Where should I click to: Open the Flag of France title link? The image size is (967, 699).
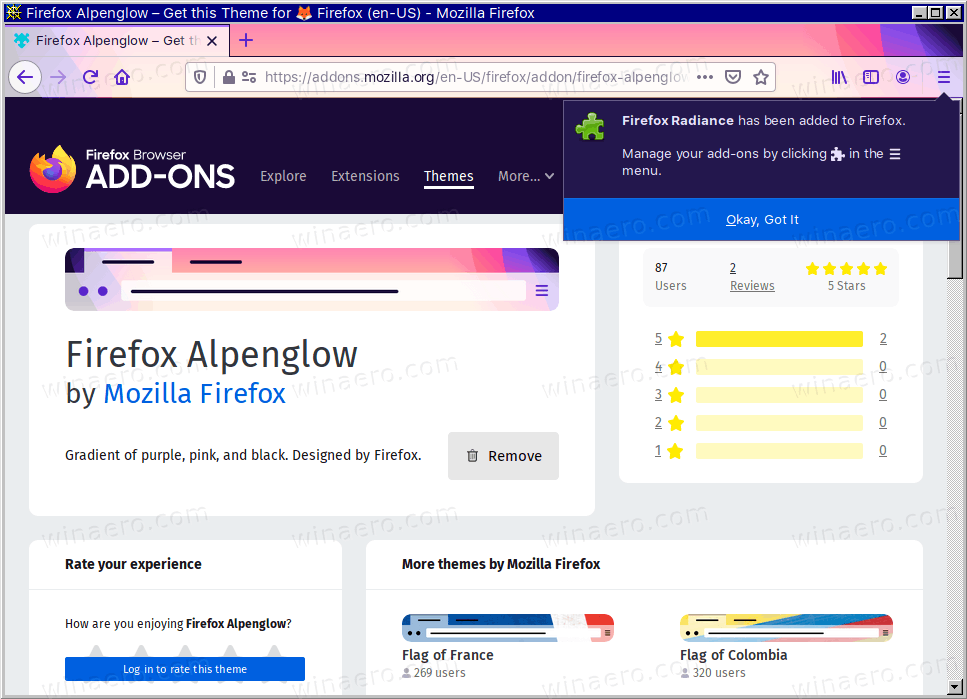tap(448, 655)
